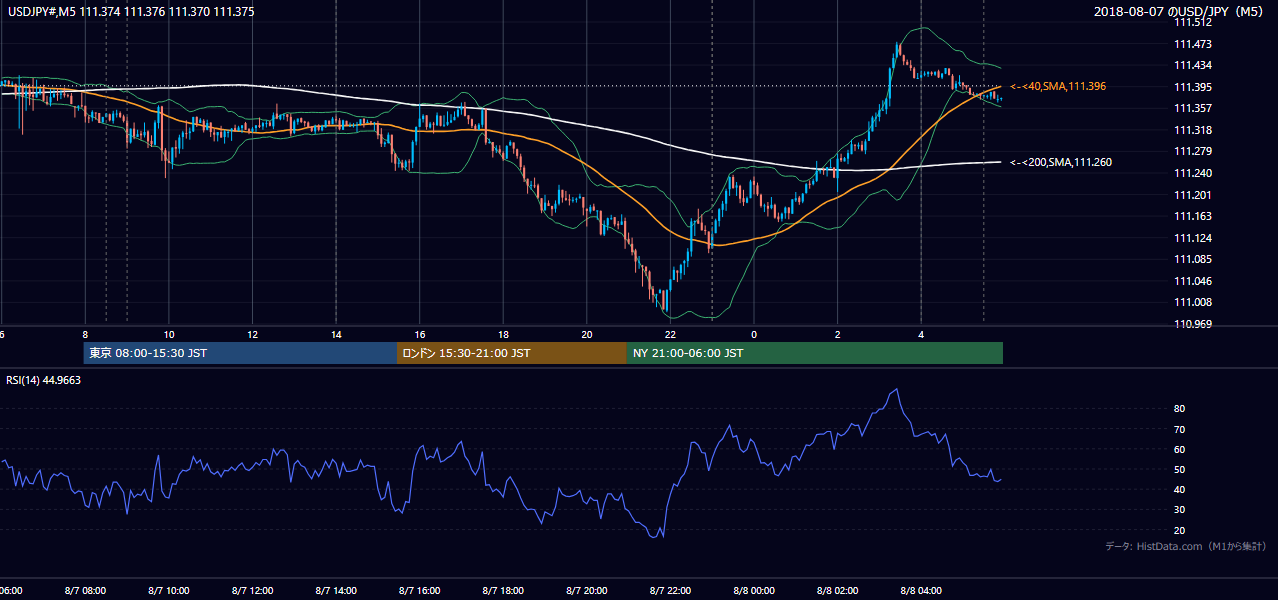Click the white '<-<200,SMA,111.260' label
Viewport: 1278px width, 600px height.
[1061, 162]
